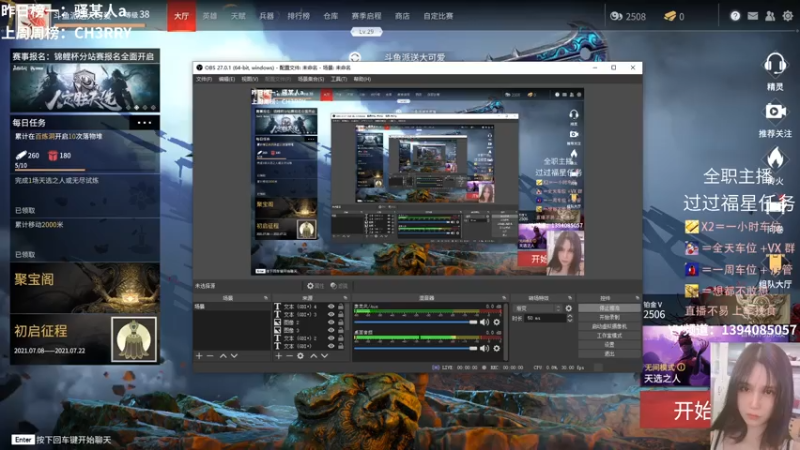Open game settings gear icon

788,16
